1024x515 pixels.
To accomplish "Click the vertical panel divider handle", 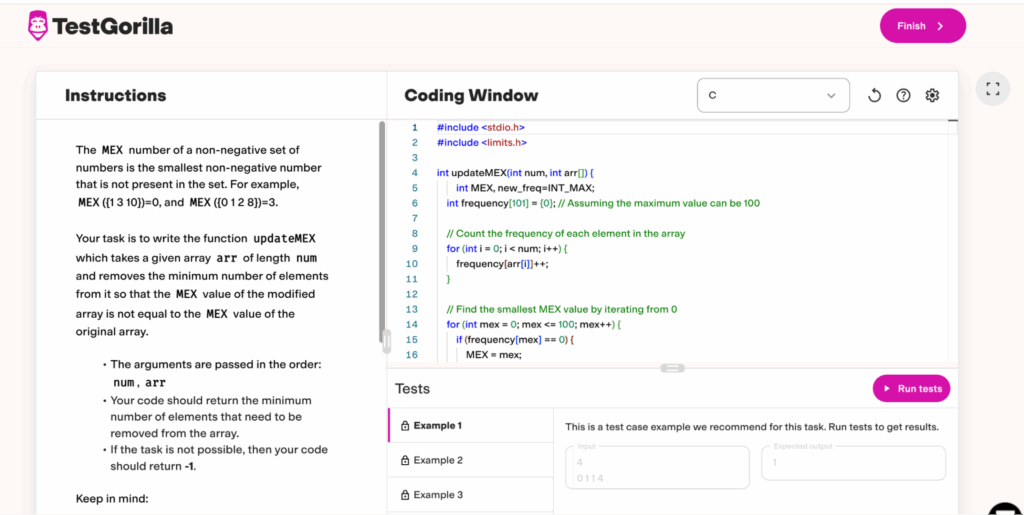I will (x=386, y=340).
